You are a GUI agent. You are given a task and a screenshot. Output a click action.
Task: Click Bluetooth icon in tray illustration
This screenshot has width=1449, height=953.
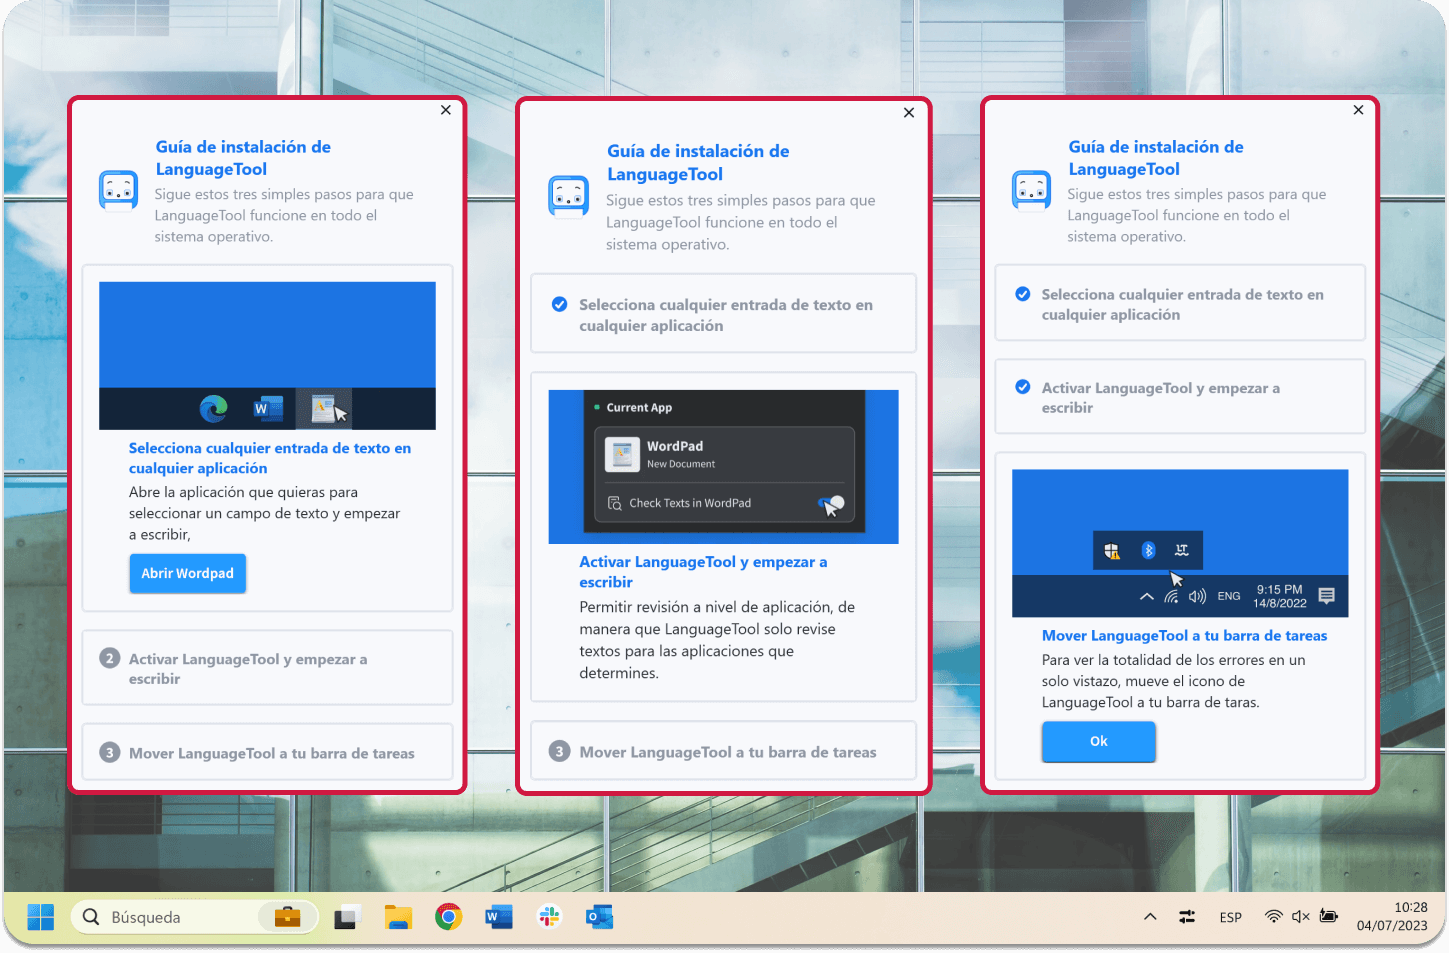(1148, 550)
